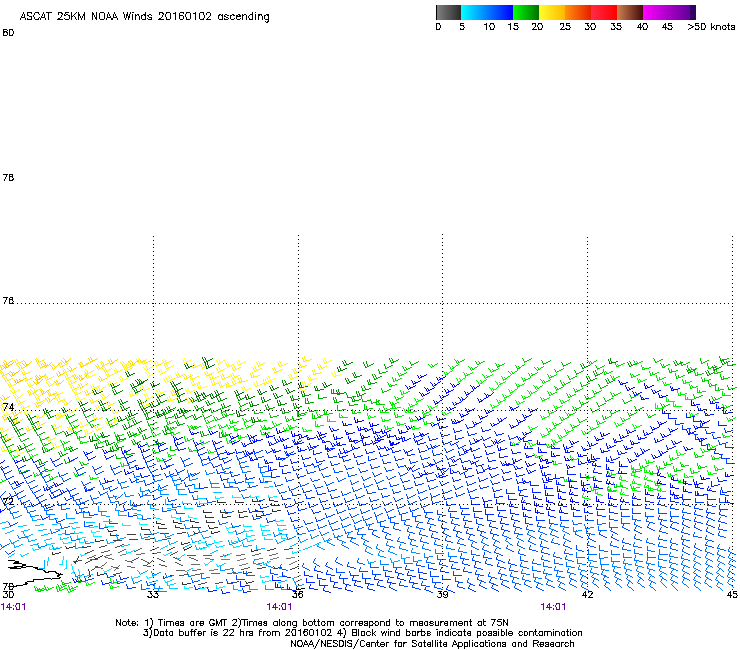Click the black coastline outline on the map
Screen dimensions: 740x650
(x=34, y=574)
